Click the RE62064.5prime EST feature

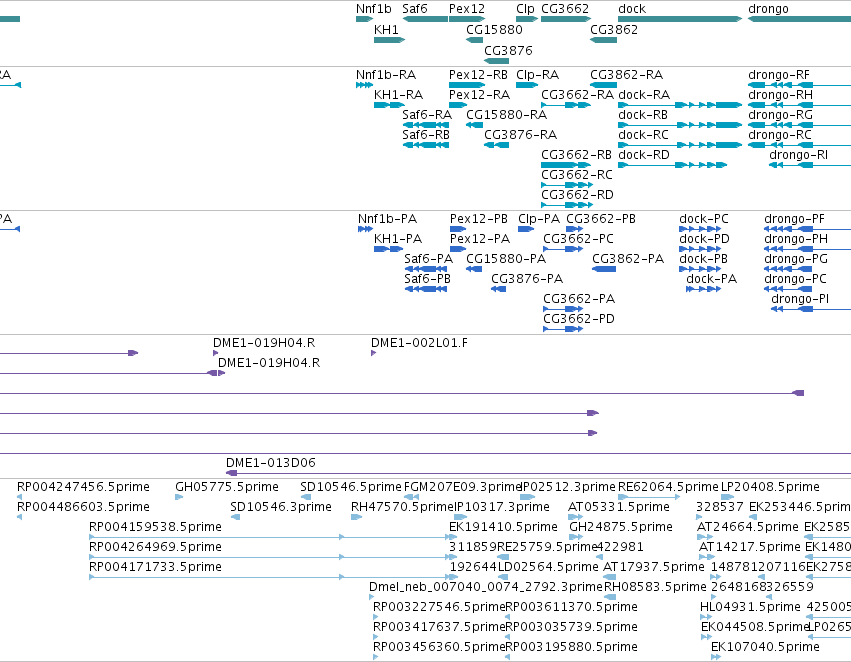click(649, 498)
